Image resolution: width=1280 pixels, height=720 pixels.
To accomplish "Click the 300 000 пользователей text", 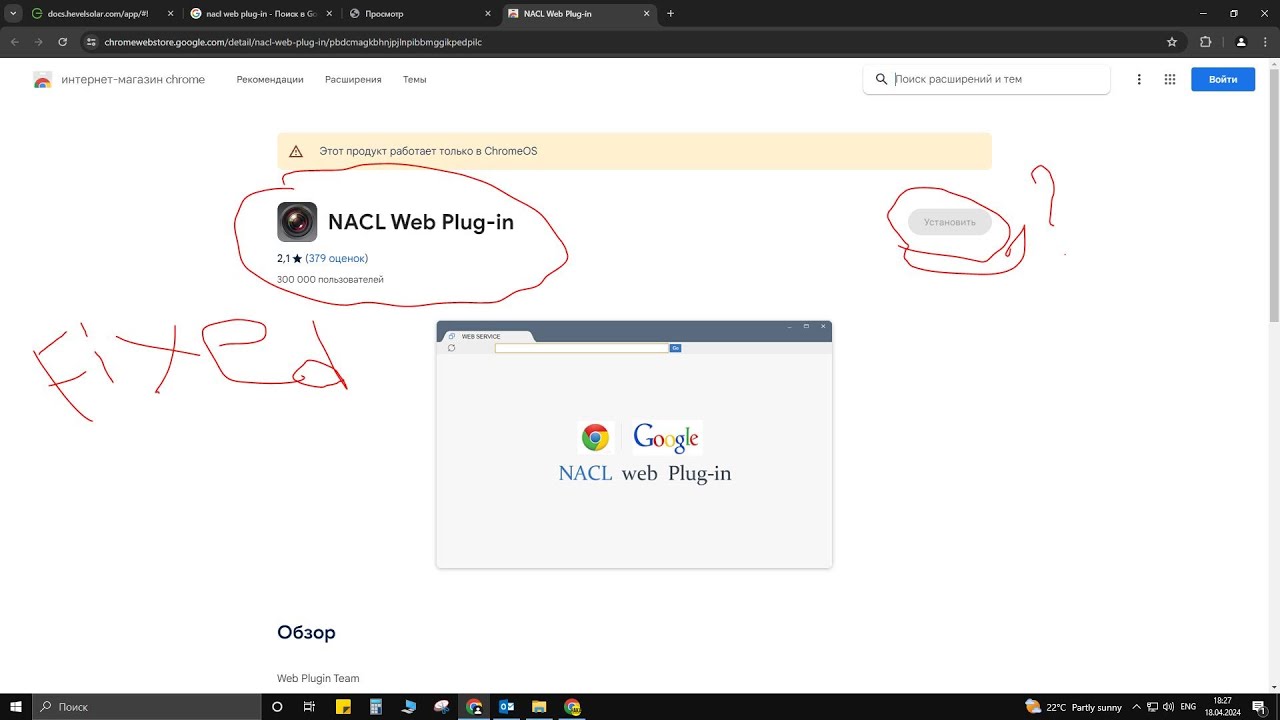I will click(x=330, y=280).
